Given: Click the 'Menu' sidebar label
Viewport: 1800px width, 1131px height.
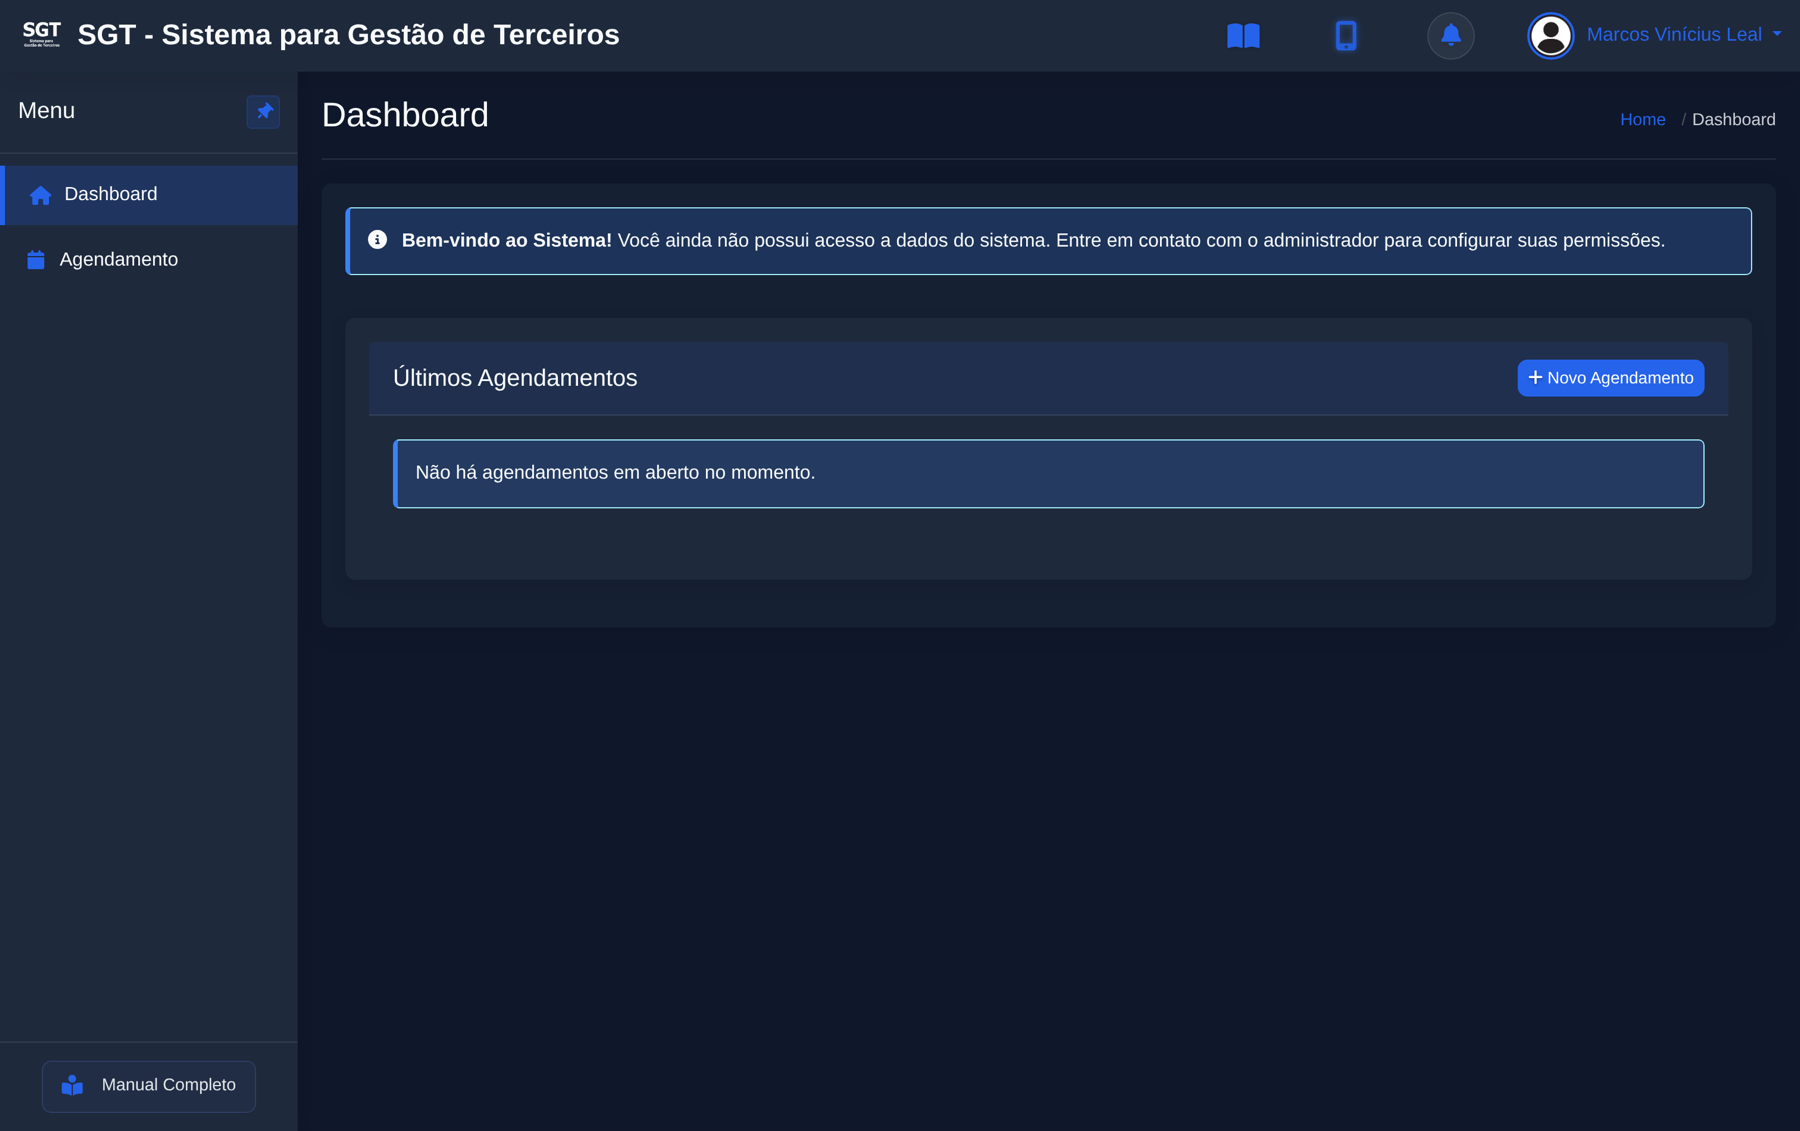Looking at the screenshot, I should tap(46, 111).
